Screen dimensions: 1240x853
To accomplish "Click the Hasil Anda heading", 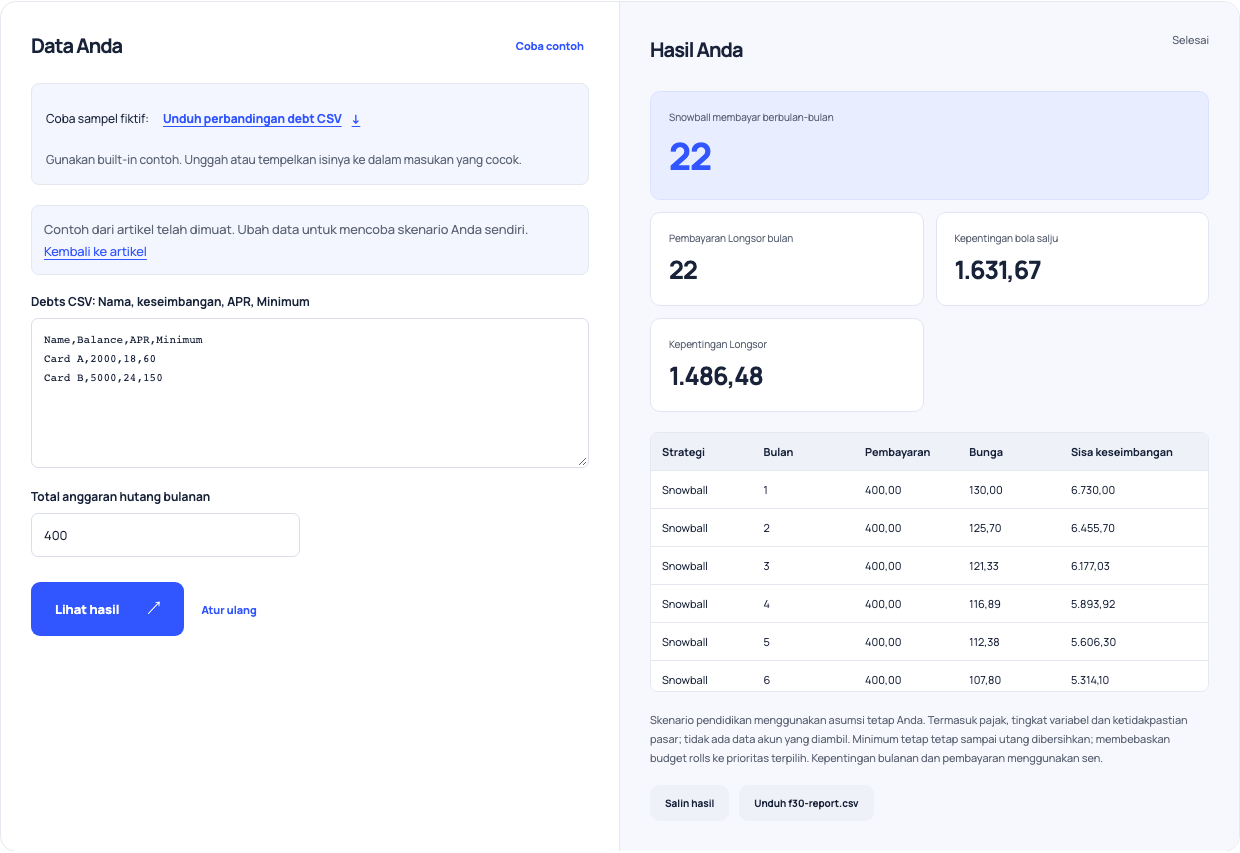I will pos(696,50).
